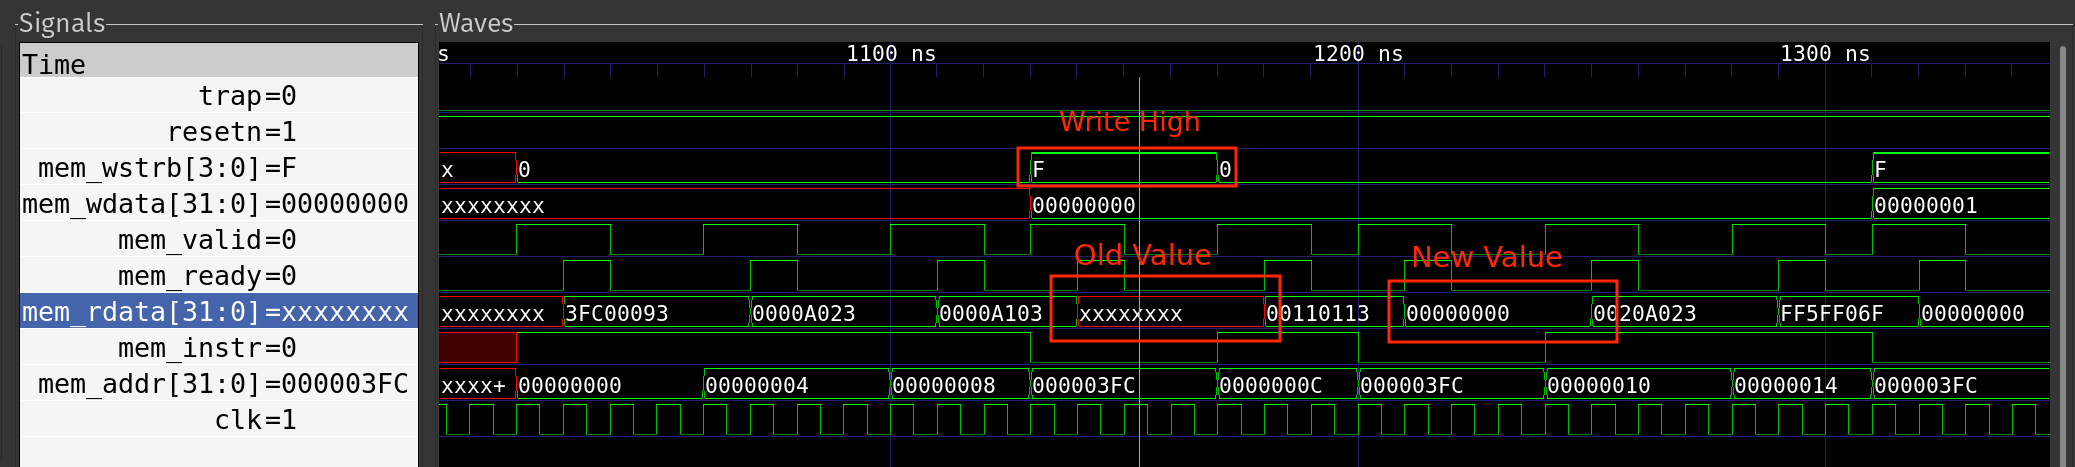Click the 00110113 value on mem_rdata wave
Screen dimensions: 2075x467
click(x=1318, y=313)
